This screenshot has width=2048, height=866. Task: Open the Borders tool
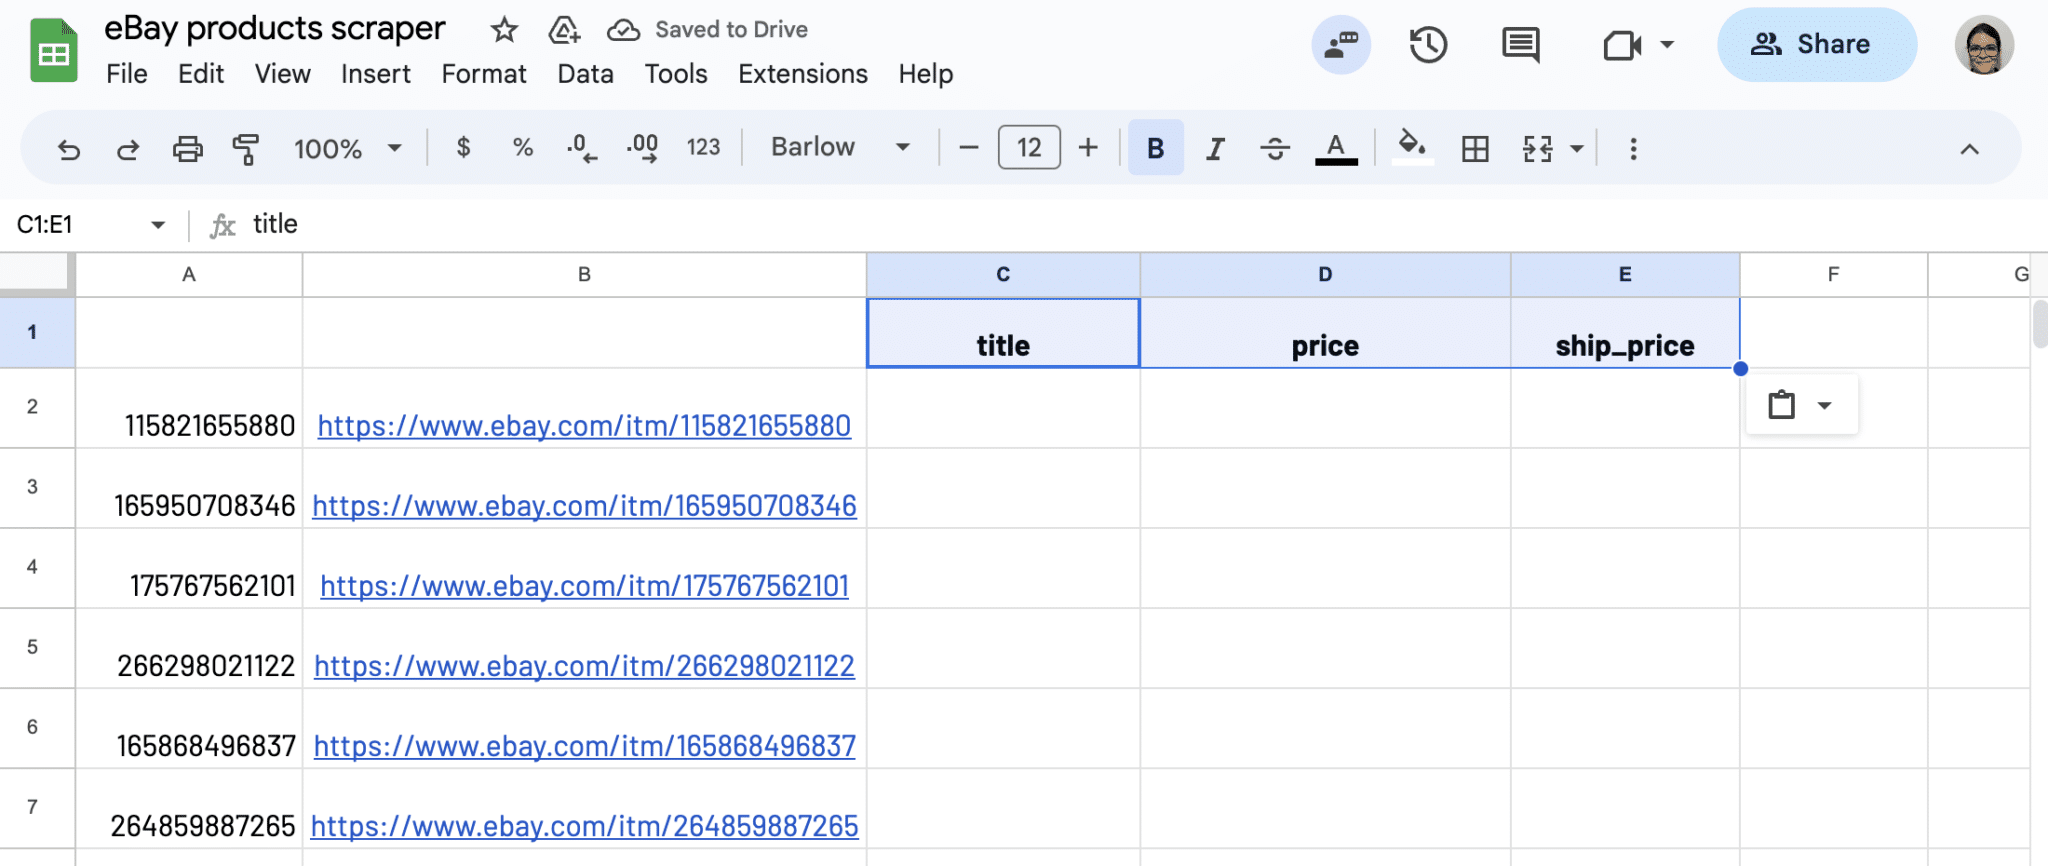[1475, 149]
